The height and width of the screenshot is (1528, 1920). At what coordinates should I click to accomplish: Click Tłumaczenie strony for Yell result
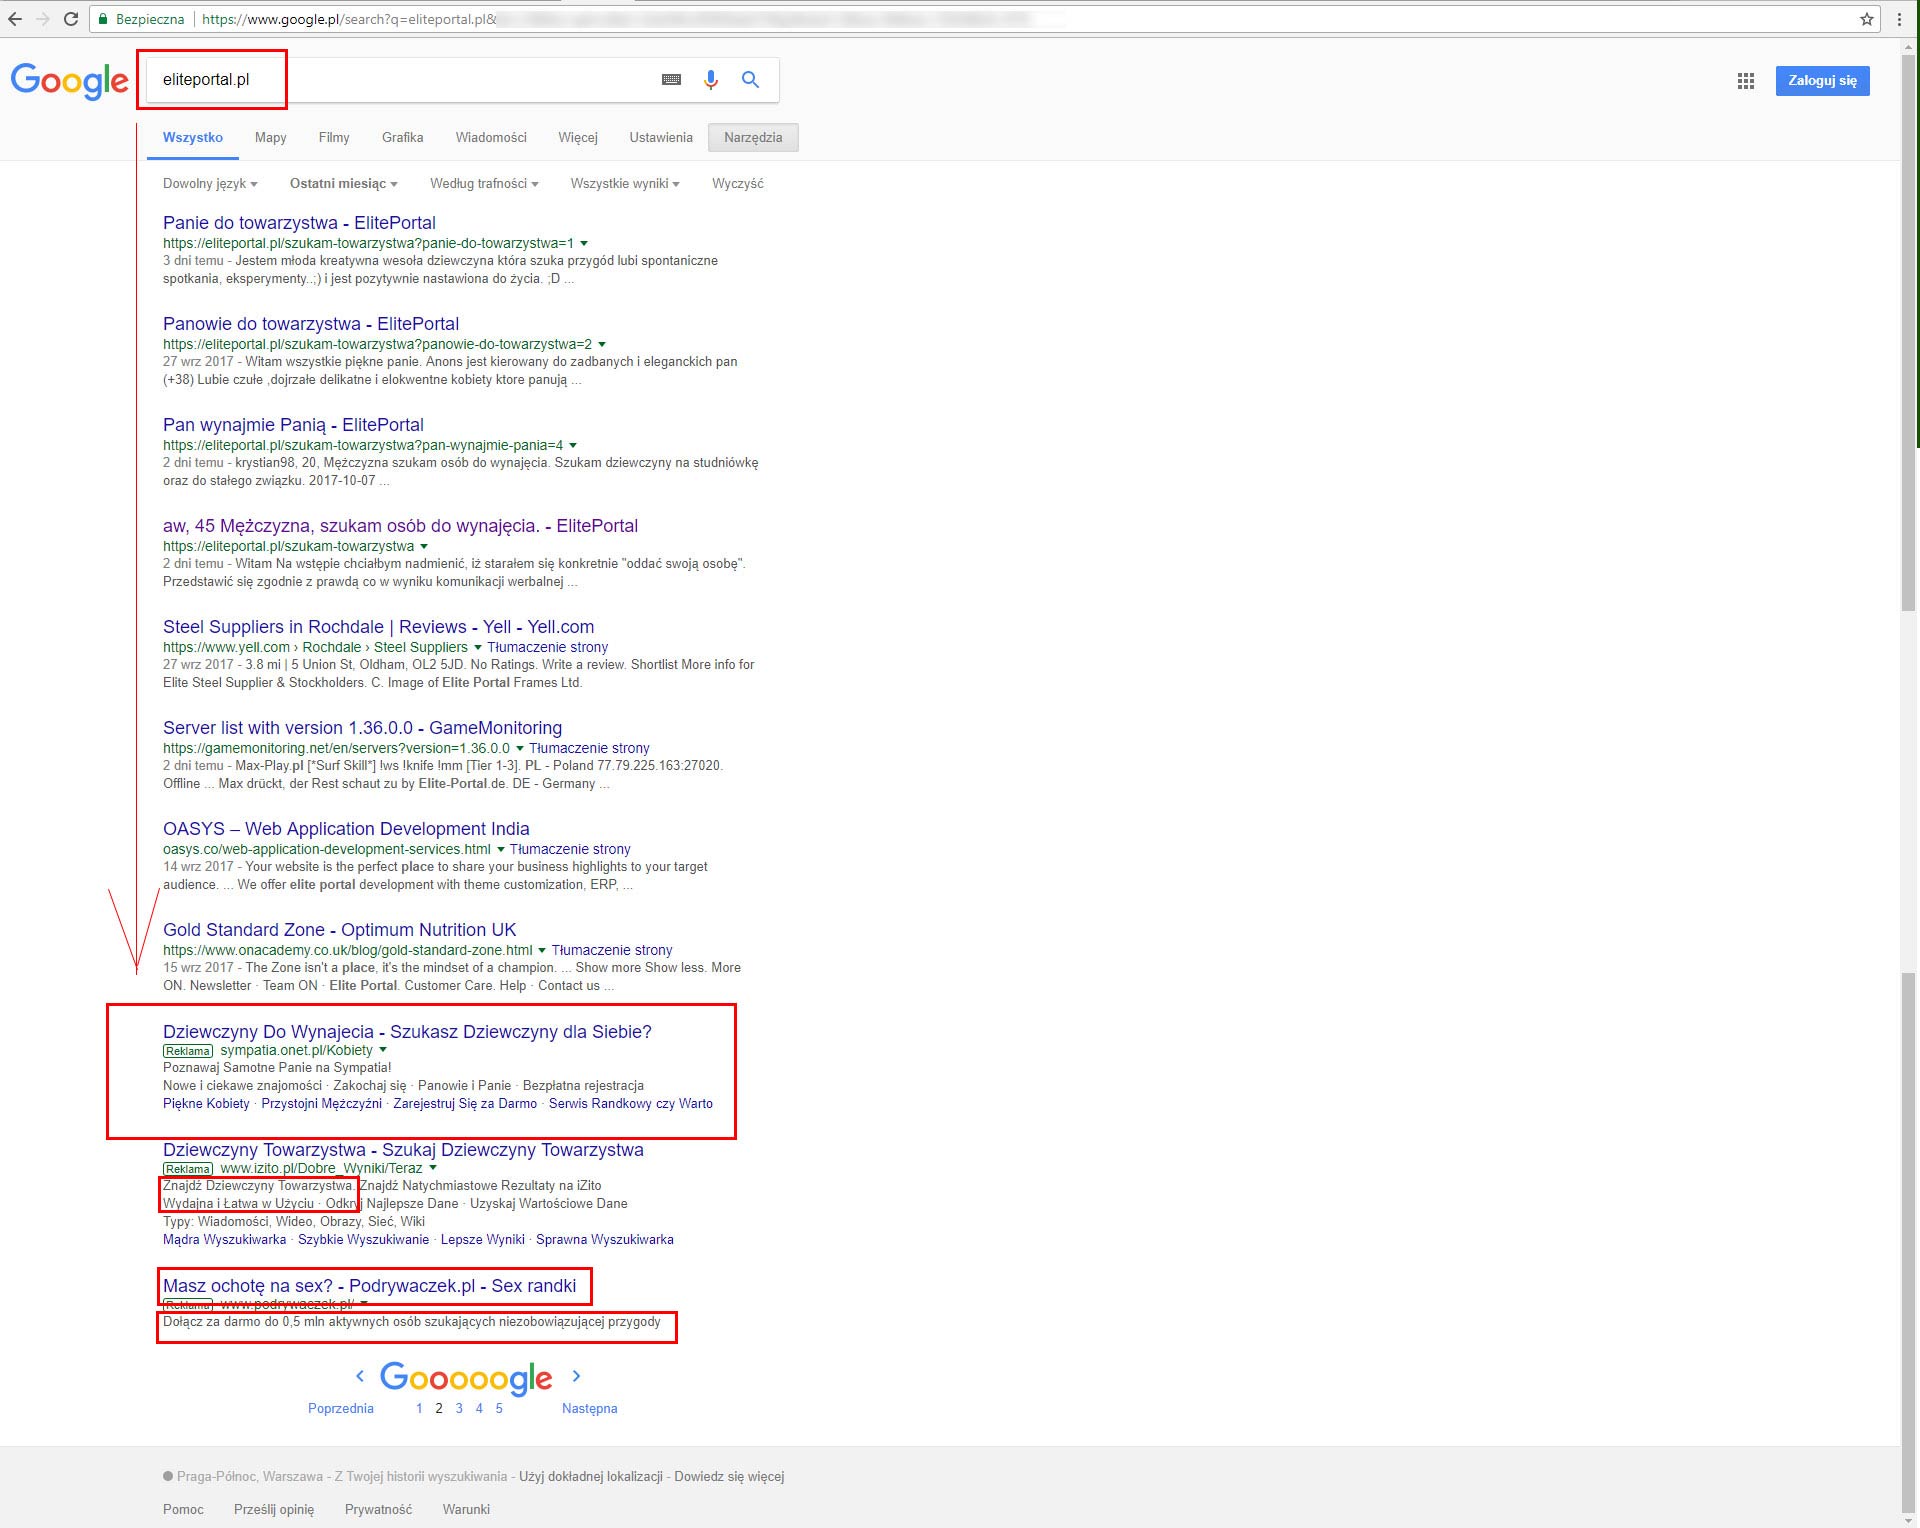pyautogui.click(x=548, y=648)
